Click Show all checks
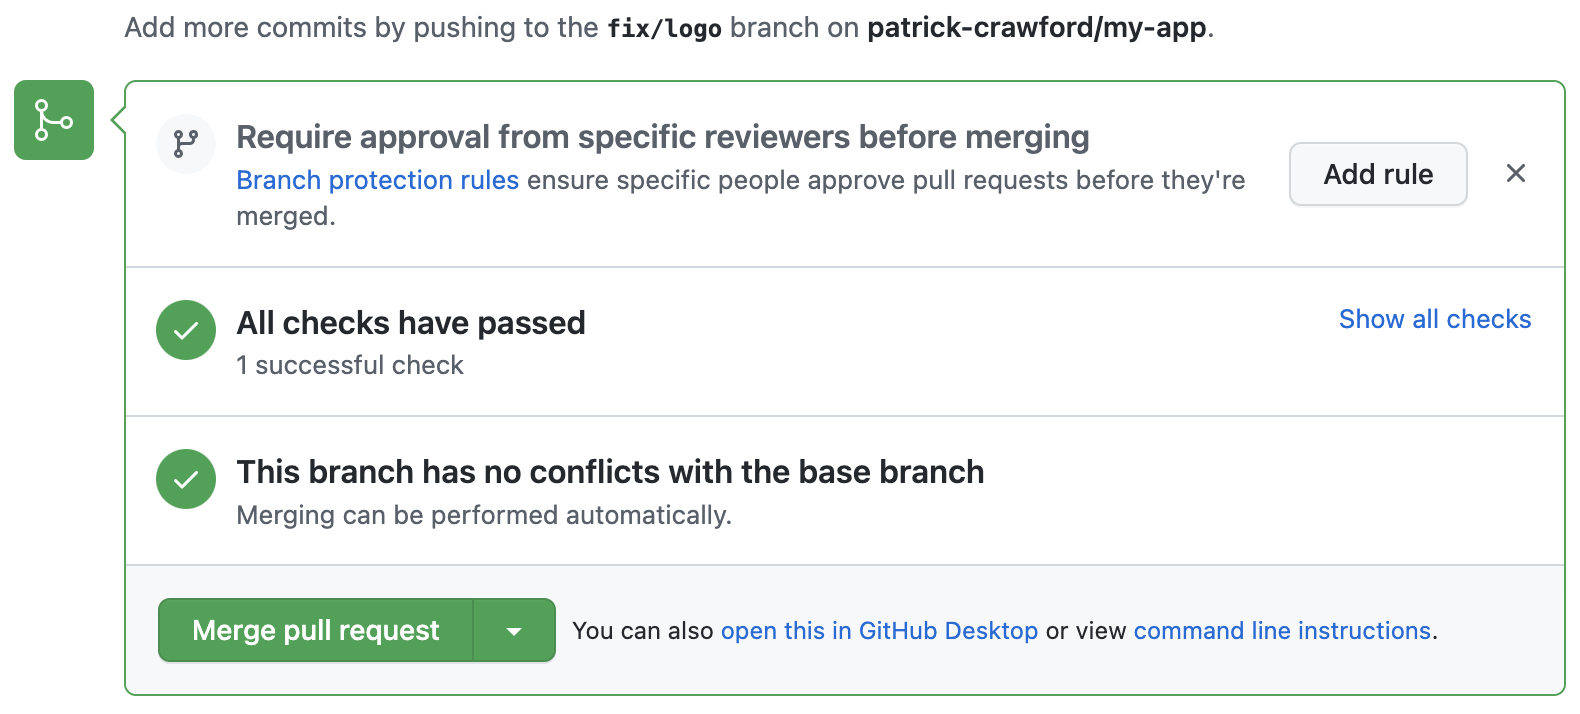Screen dimensions: 1580x714 pos(1434,319)
